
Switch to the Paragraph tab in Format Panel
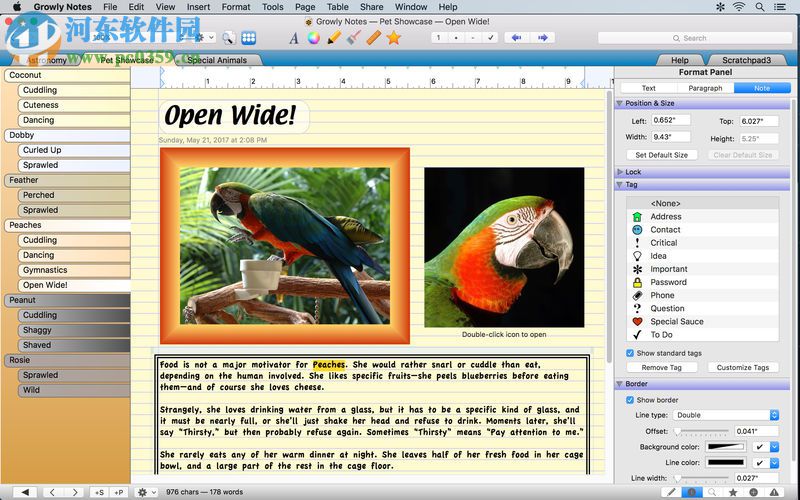click(x=705, y=88)
